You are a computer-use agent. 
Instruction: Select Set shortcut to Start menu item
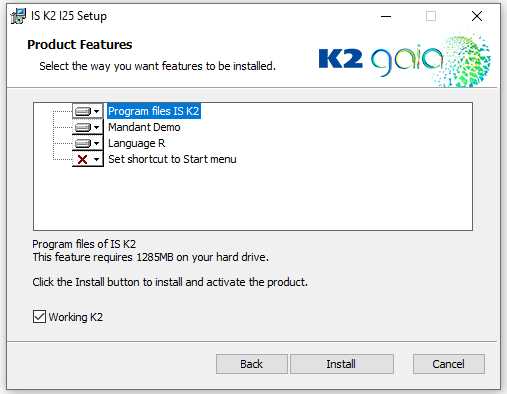point(172,159)
